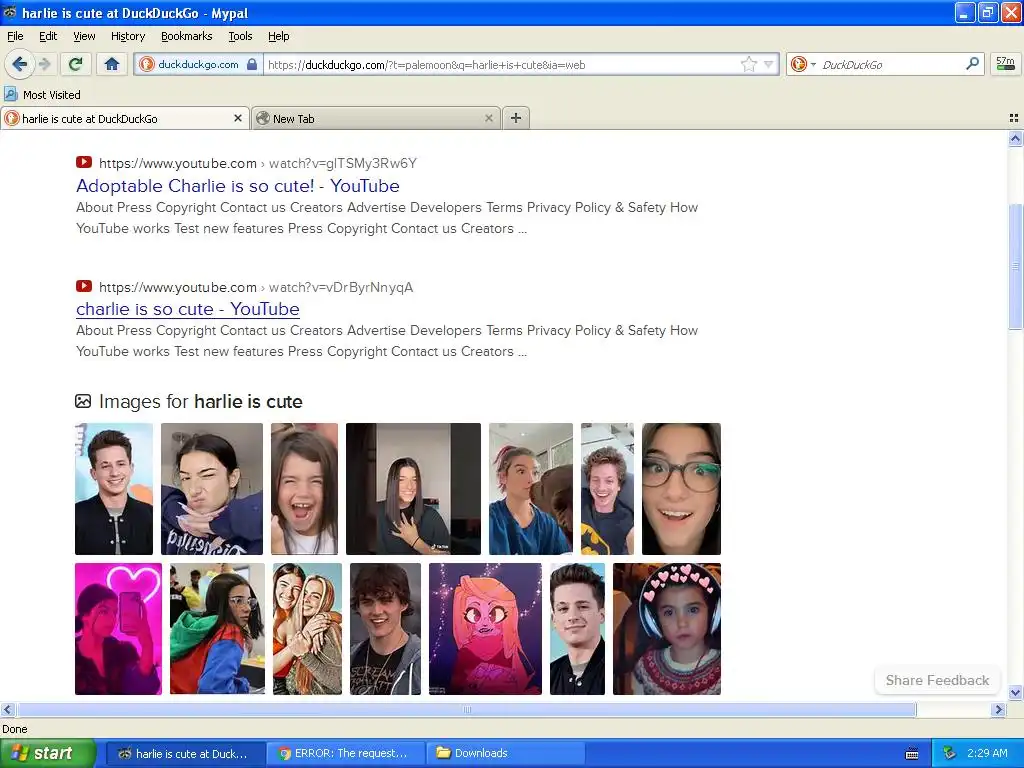Open thumbnail of laughing little girl
1024x768 pixels.
pyautogui.click(x=304, y=488)
